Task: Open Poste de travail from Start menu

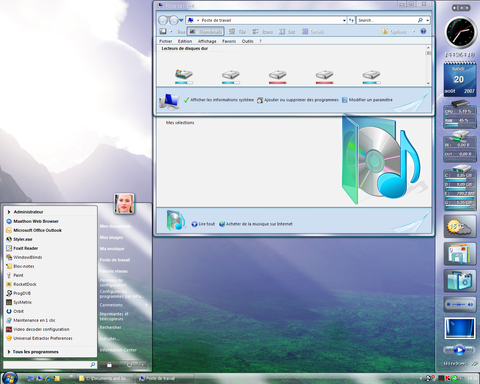Action: tap(115, 260)
